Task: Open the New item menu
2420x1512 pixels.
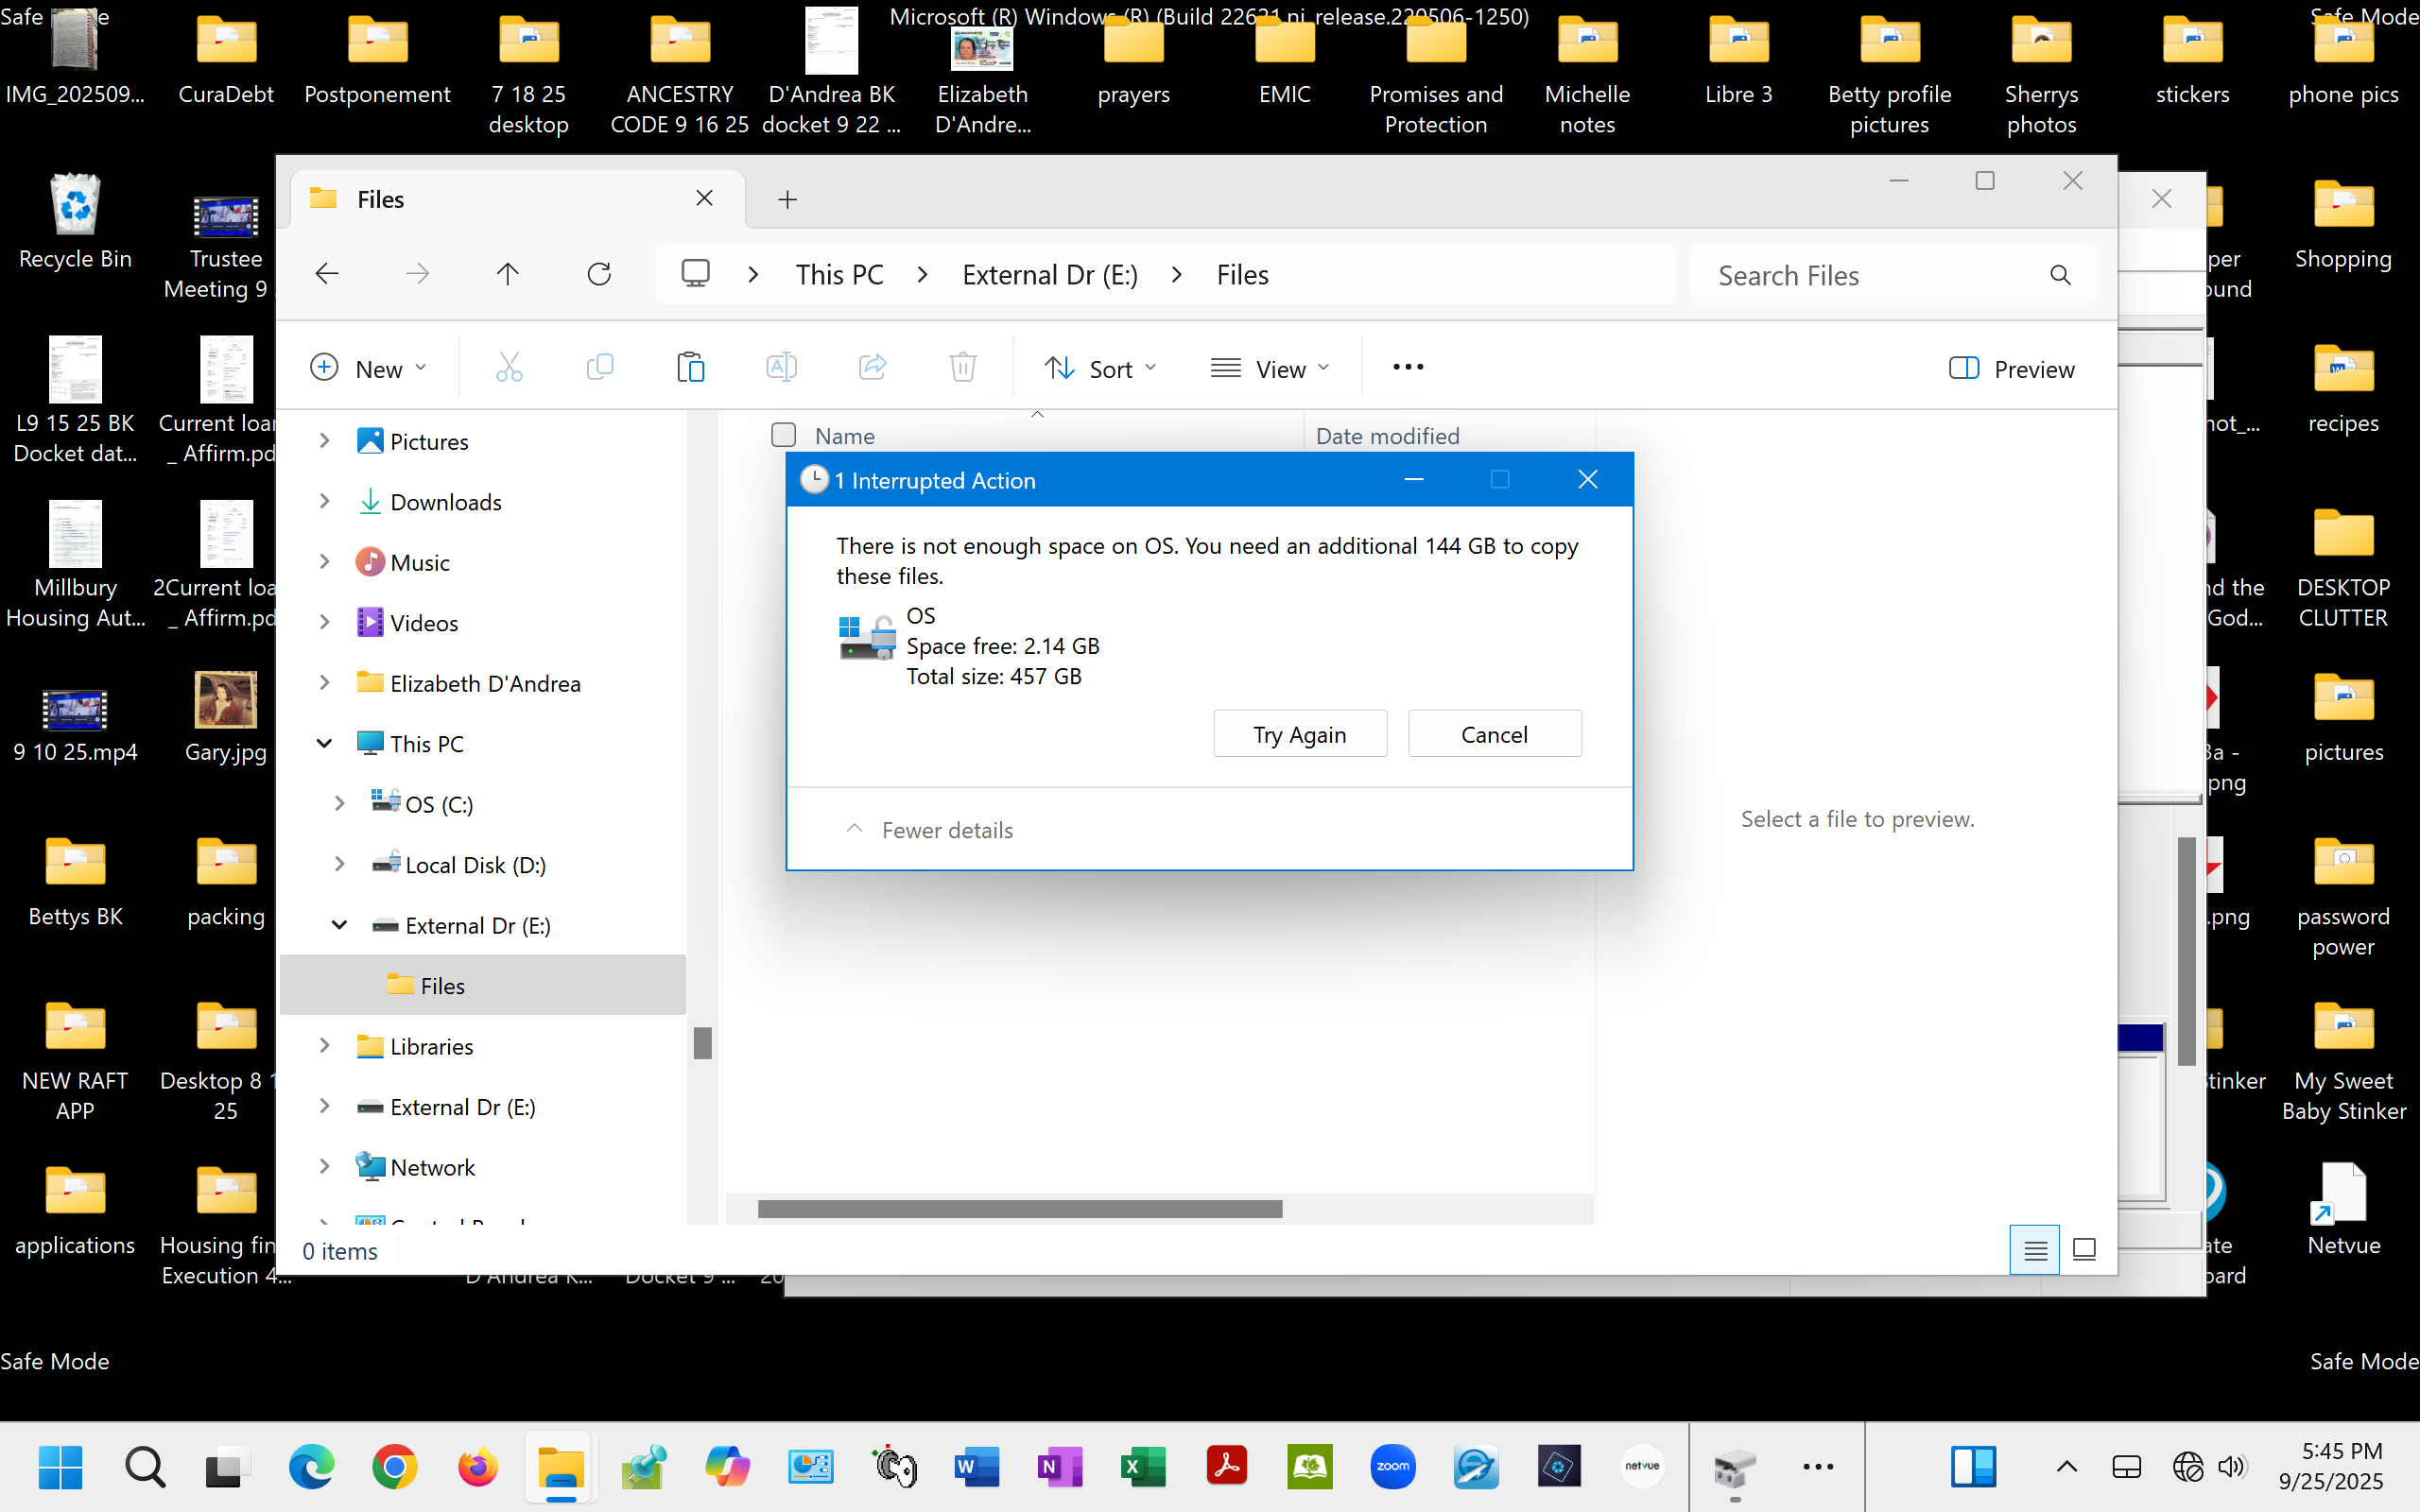Action: [x=368, y=369]
